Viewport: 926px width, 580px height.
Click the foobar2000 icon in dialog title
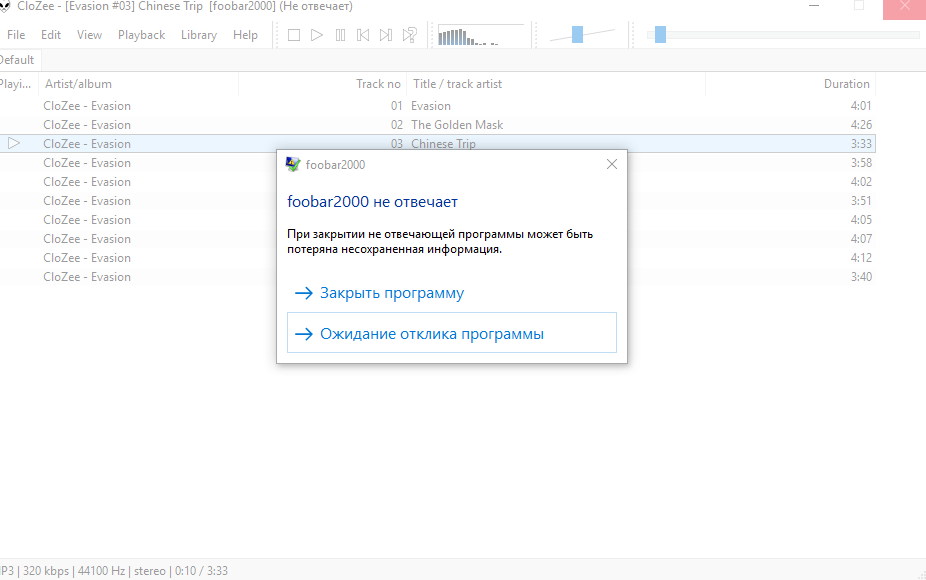293,164
